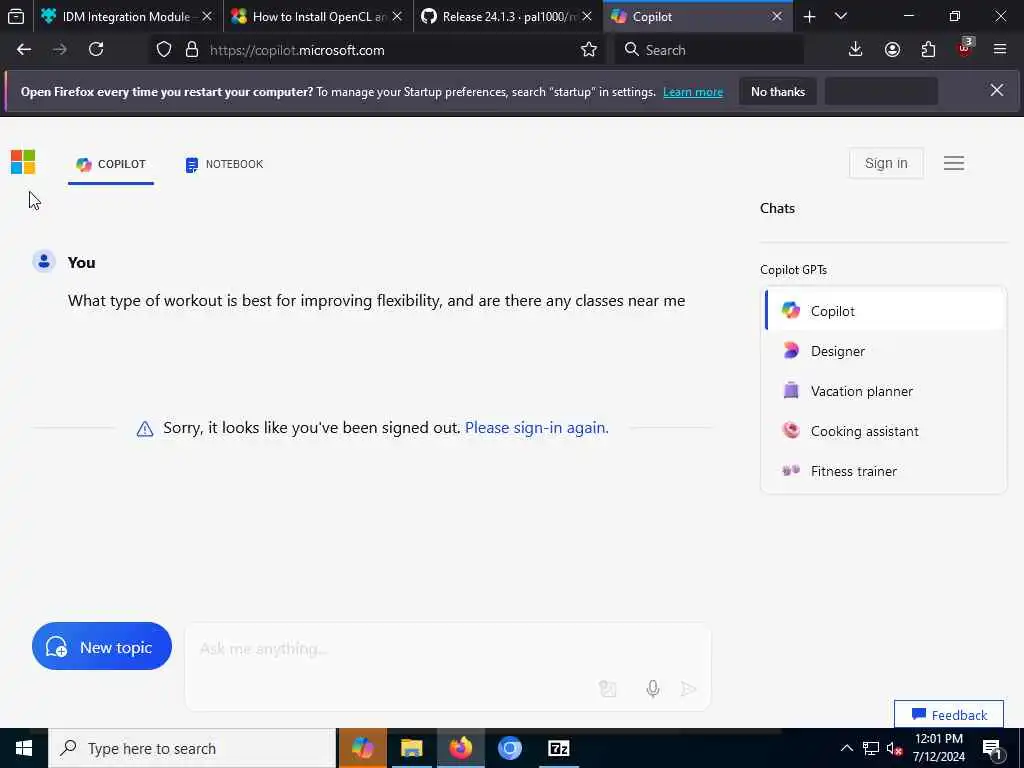Dismiss the startup notification bar
Image resolution: width=1024 pixels, height=768 pixels.
click(997, 91)
